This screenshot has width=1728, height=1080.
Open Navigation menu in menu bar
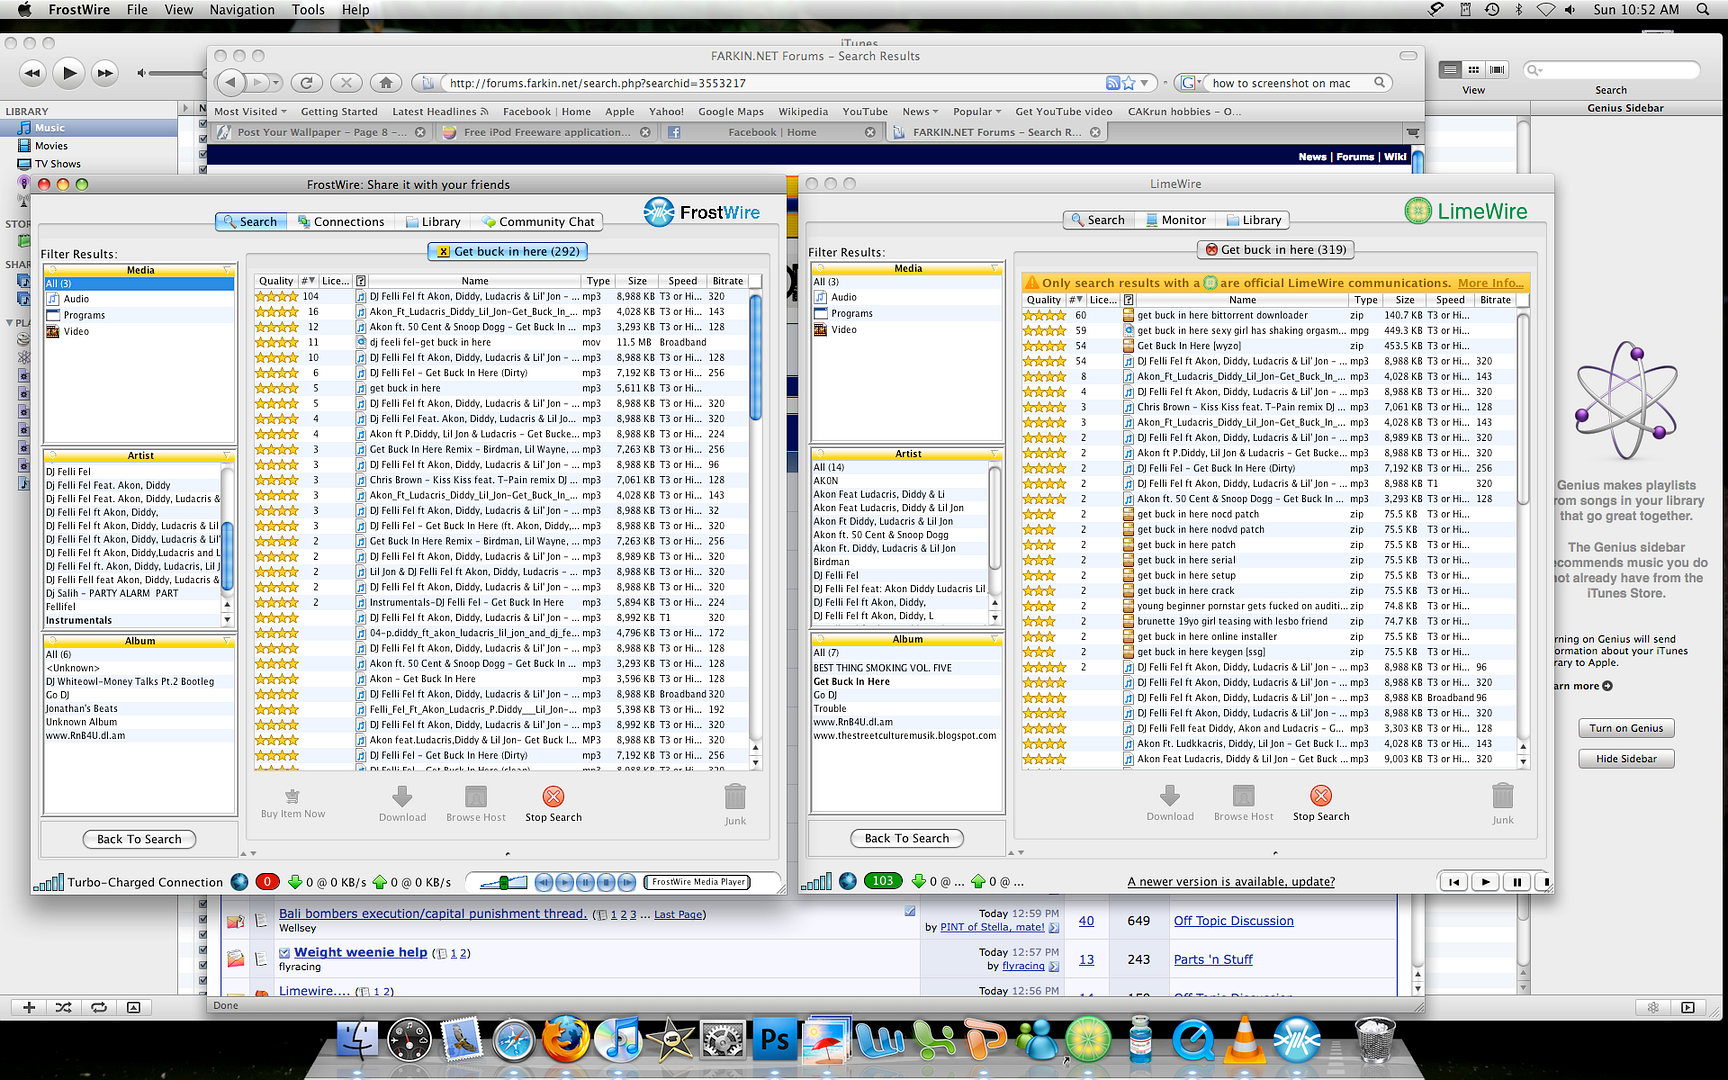coord(242,10)
